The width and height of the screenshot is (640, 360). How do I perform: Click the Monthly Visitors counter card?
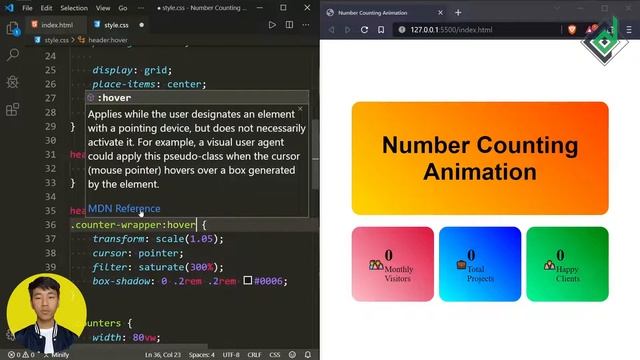(393, 264)
